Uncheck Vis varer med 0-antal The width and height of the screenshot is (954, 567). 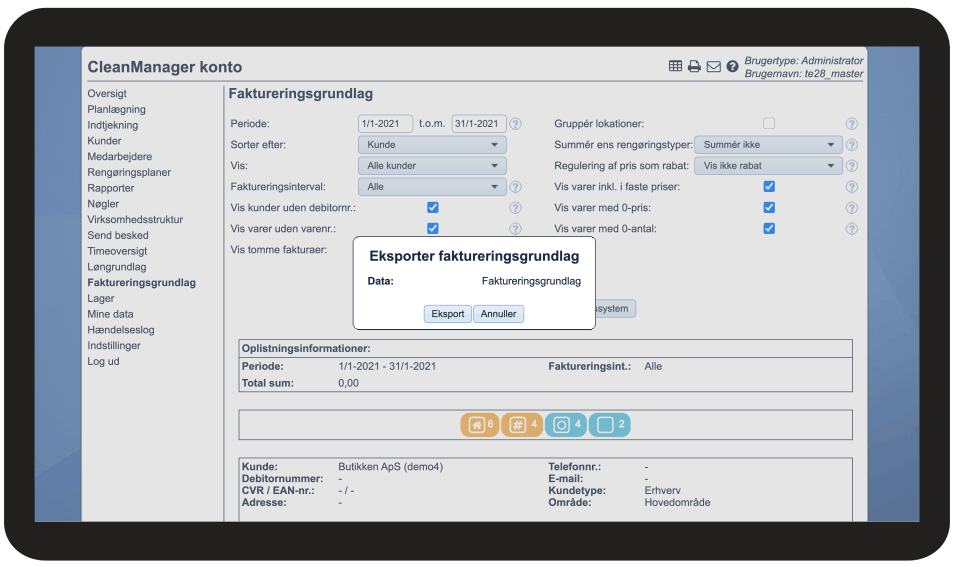point(769,228)
